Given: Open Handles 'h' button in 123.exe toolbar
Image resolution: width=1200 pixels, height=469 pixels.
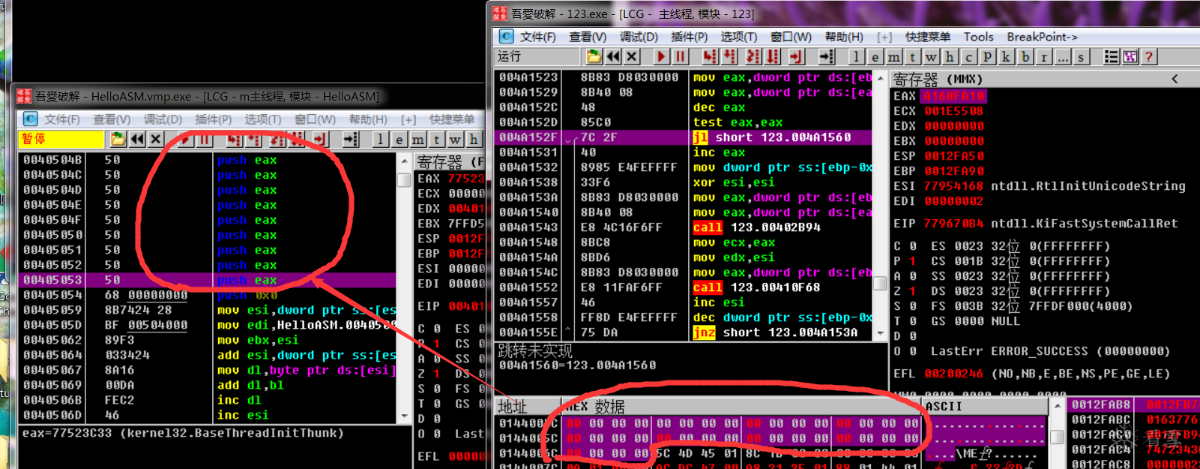Looking at the screenshot, I should 949,56.
